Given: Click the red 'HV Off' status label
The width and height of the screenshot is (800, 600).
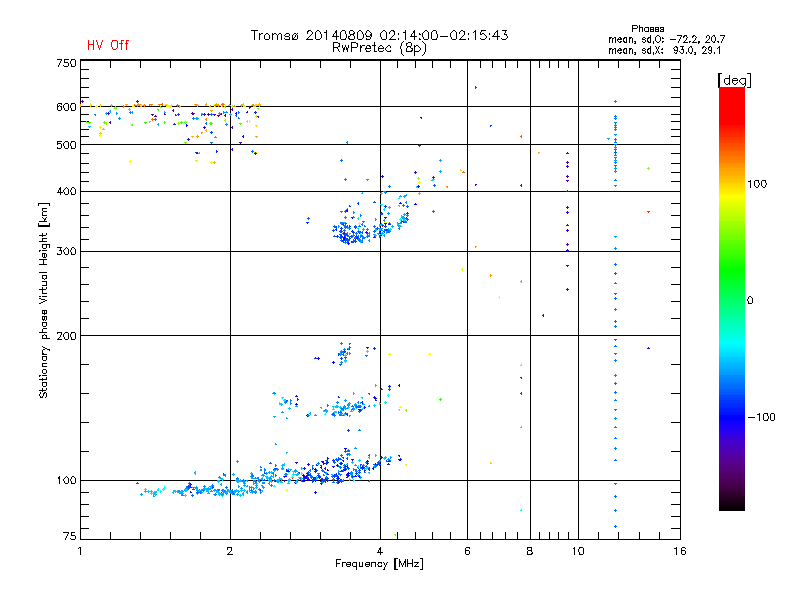Looking at the screenshot, I should (108, 45).
